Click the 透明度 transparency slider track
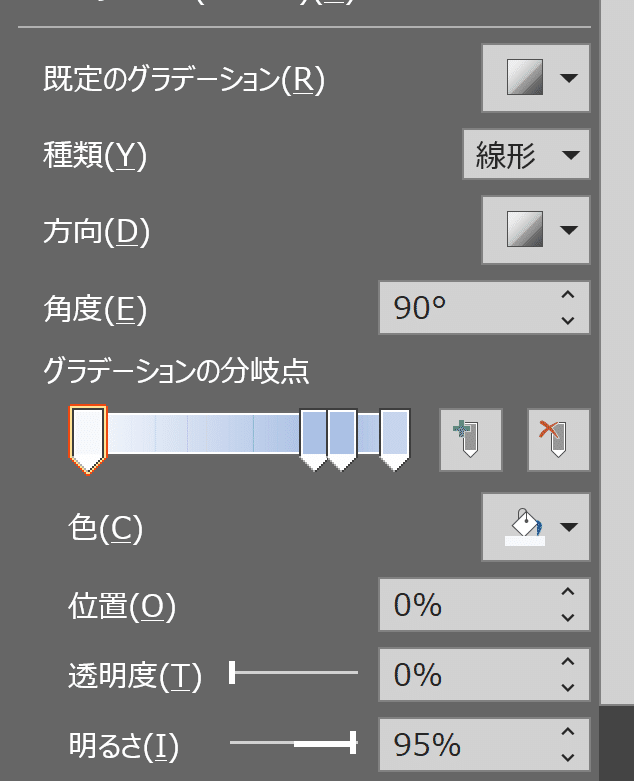The width and height of the screenshot is (634, 781). tap(294, 673)
